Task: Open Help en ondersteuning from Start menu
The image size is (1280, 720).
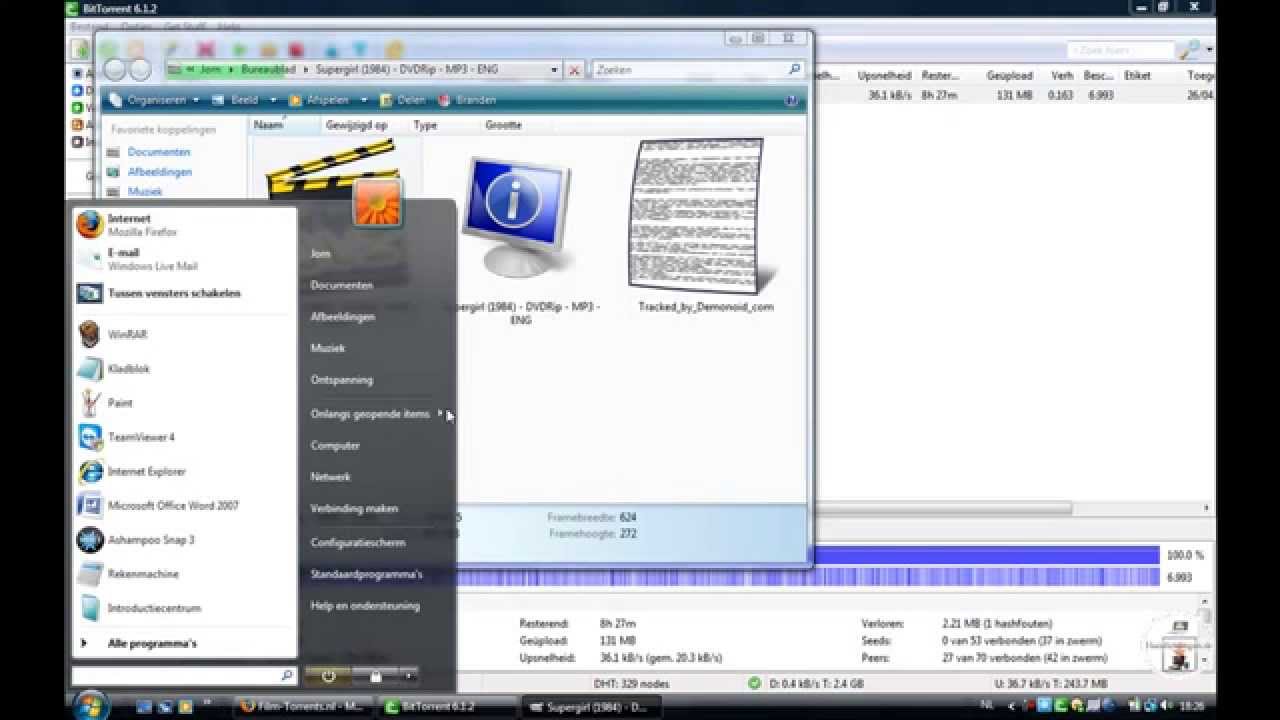Action: [x=365, y=605]
